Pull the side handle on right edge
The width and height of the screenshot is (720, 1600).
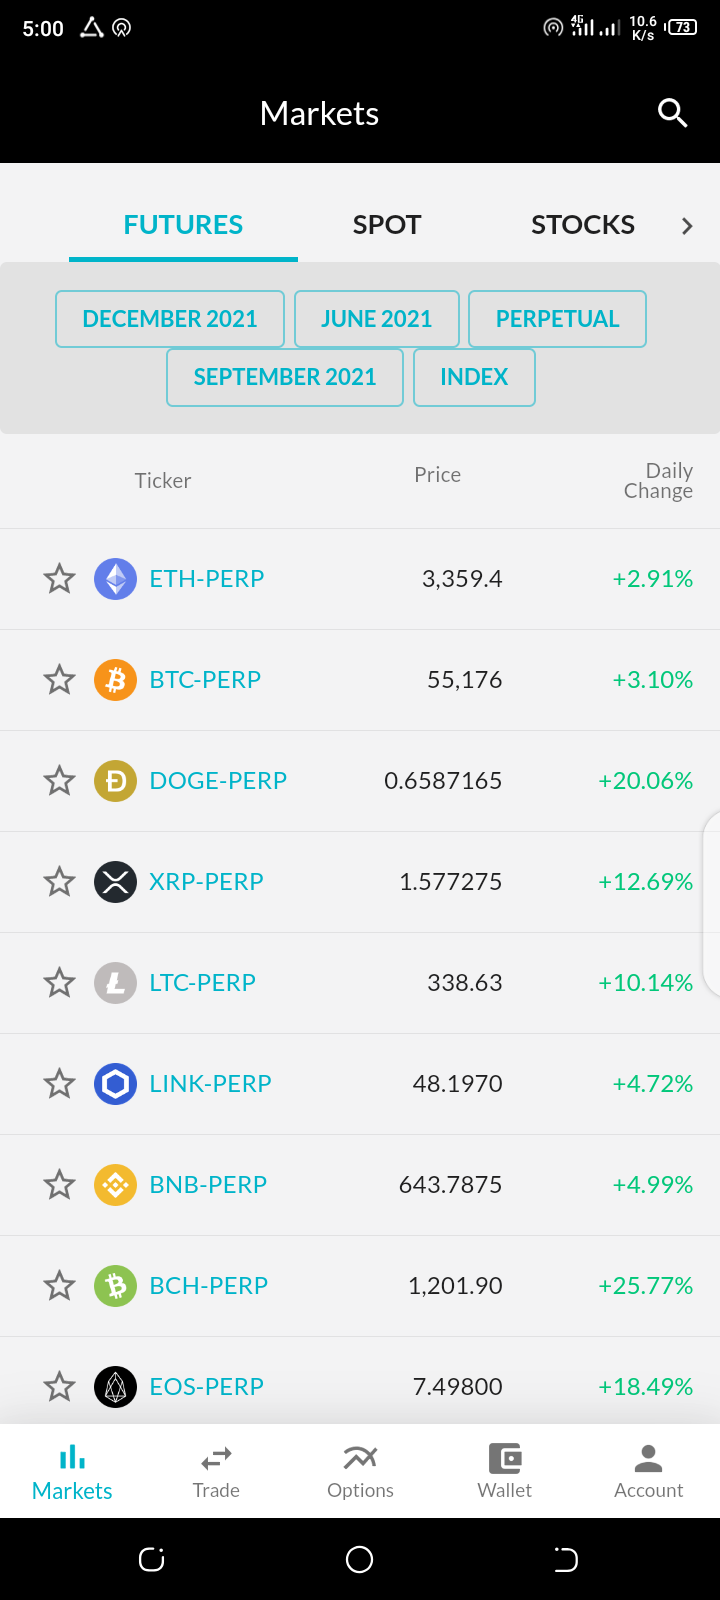711,905
